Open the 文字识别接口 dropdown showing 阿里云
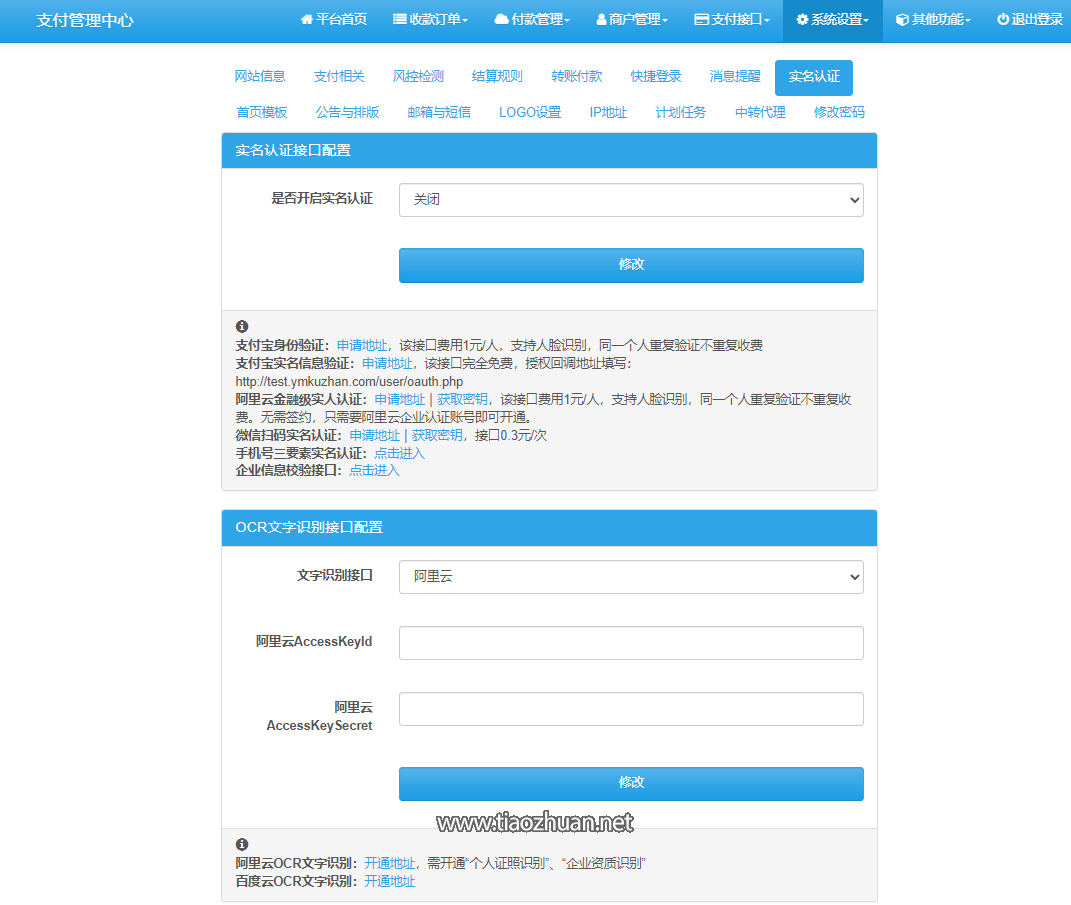Screen dimensions: 1071x905 coord(631,577)
